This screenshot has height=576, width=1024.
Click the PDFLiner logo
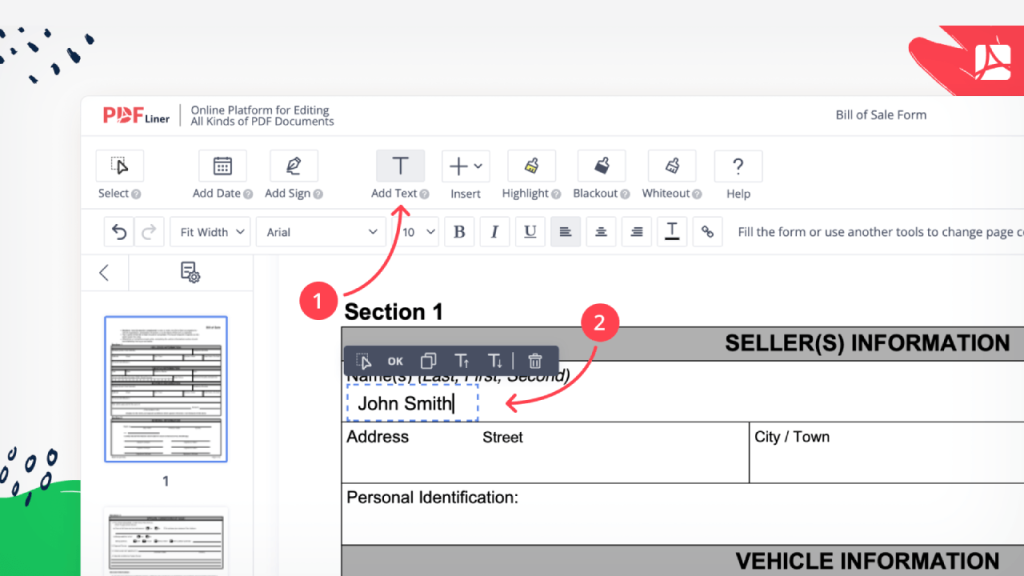(x=136, y=116)
